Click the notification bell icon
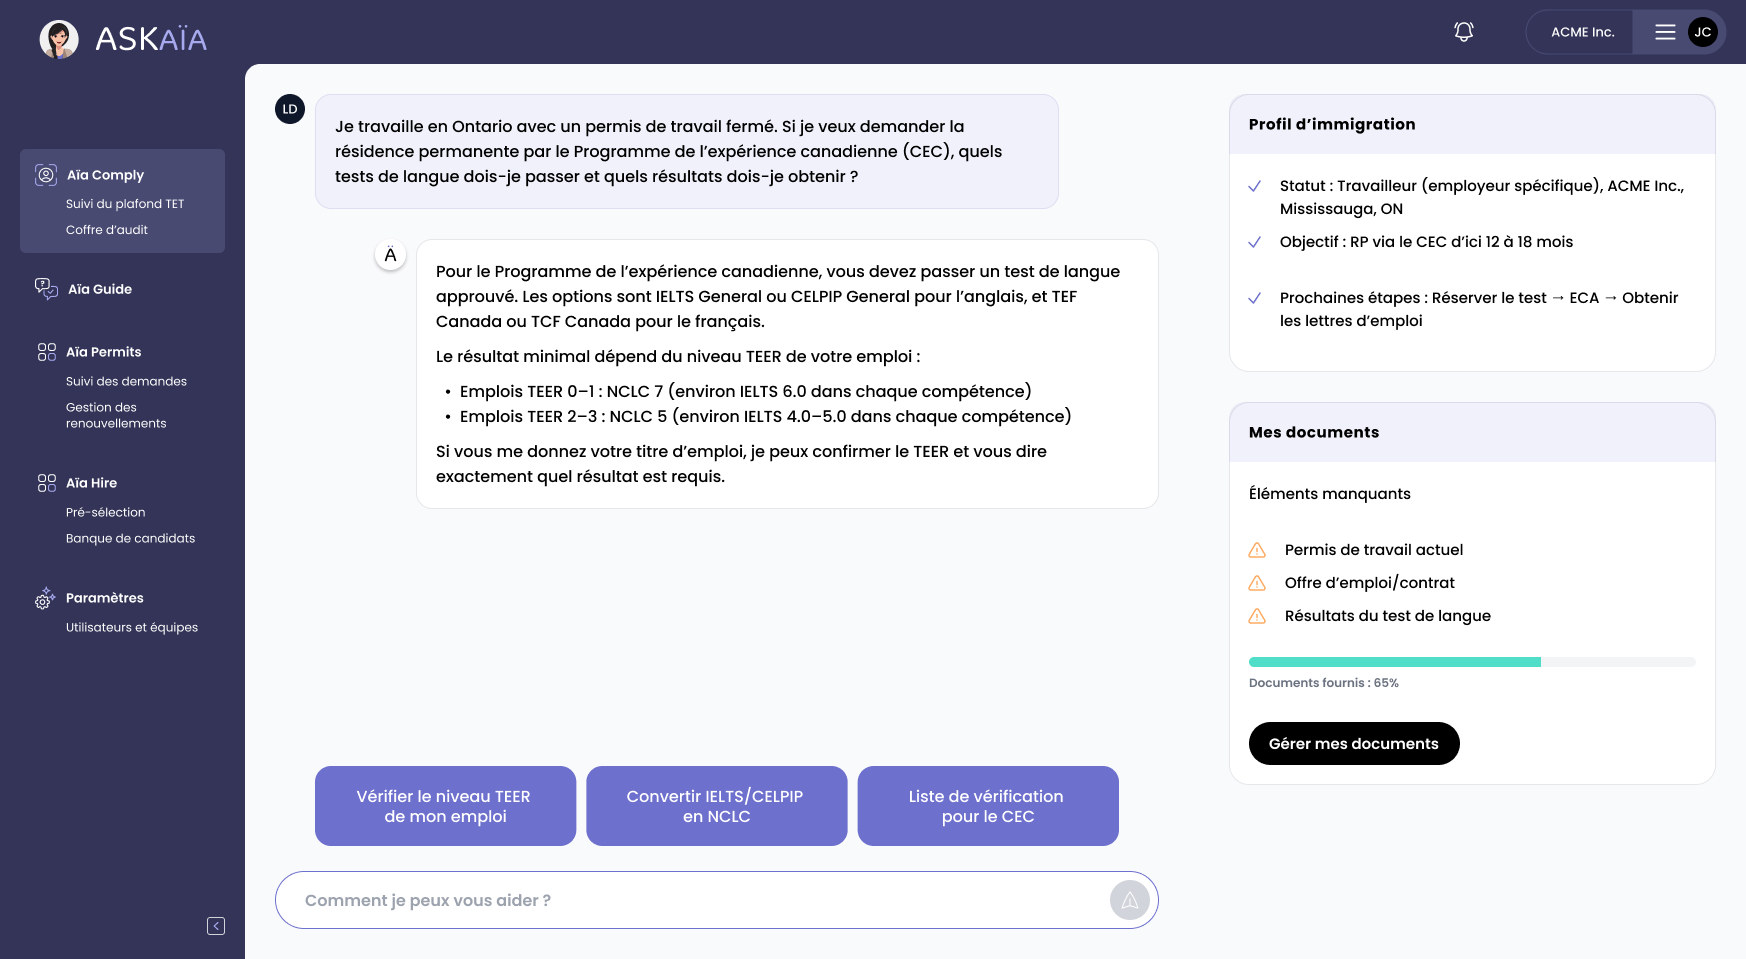The width and height of the screenshot is (1746, 959). pos(1463,31)
